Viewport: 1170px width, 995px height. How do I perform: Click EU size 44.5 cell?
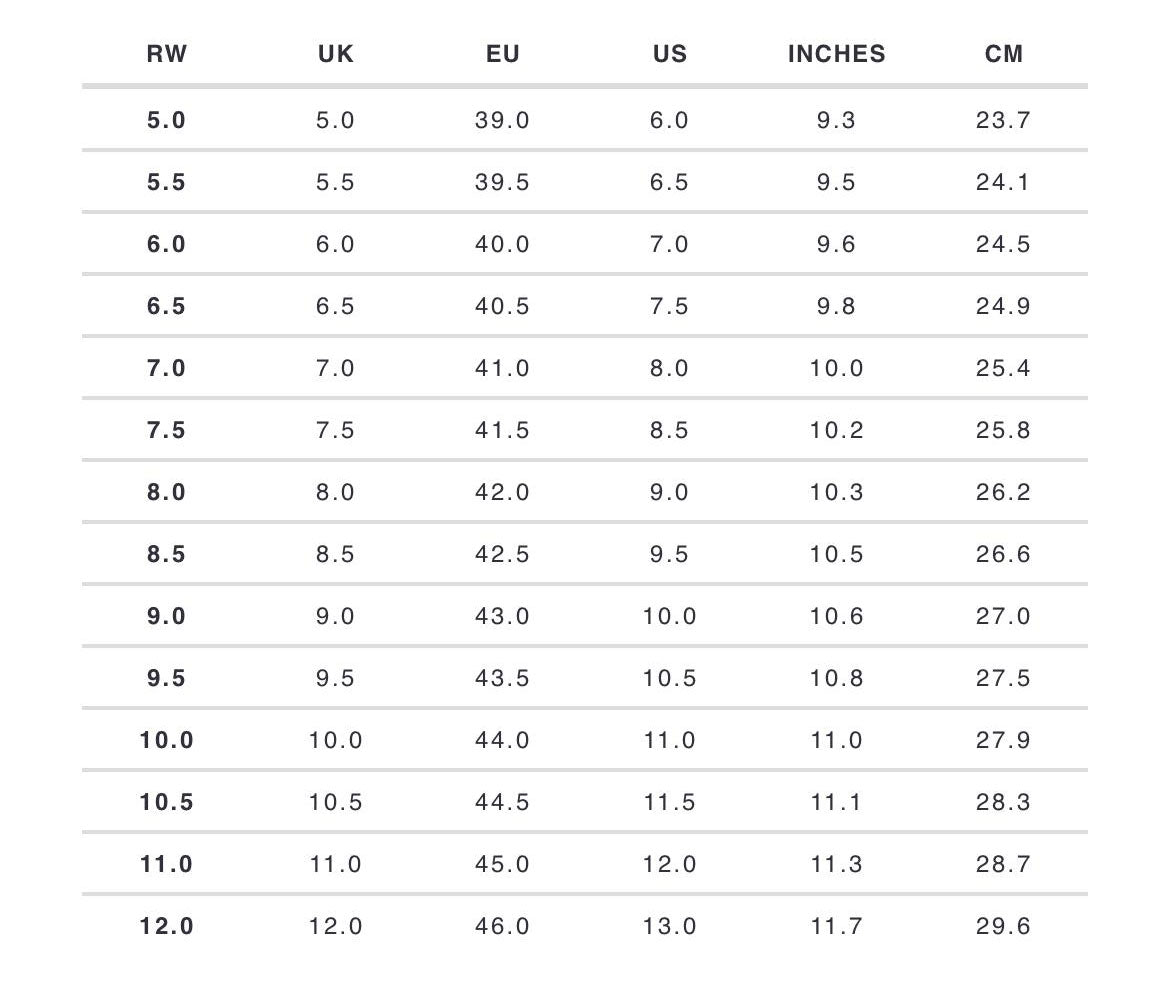click(x=503, y=803)
